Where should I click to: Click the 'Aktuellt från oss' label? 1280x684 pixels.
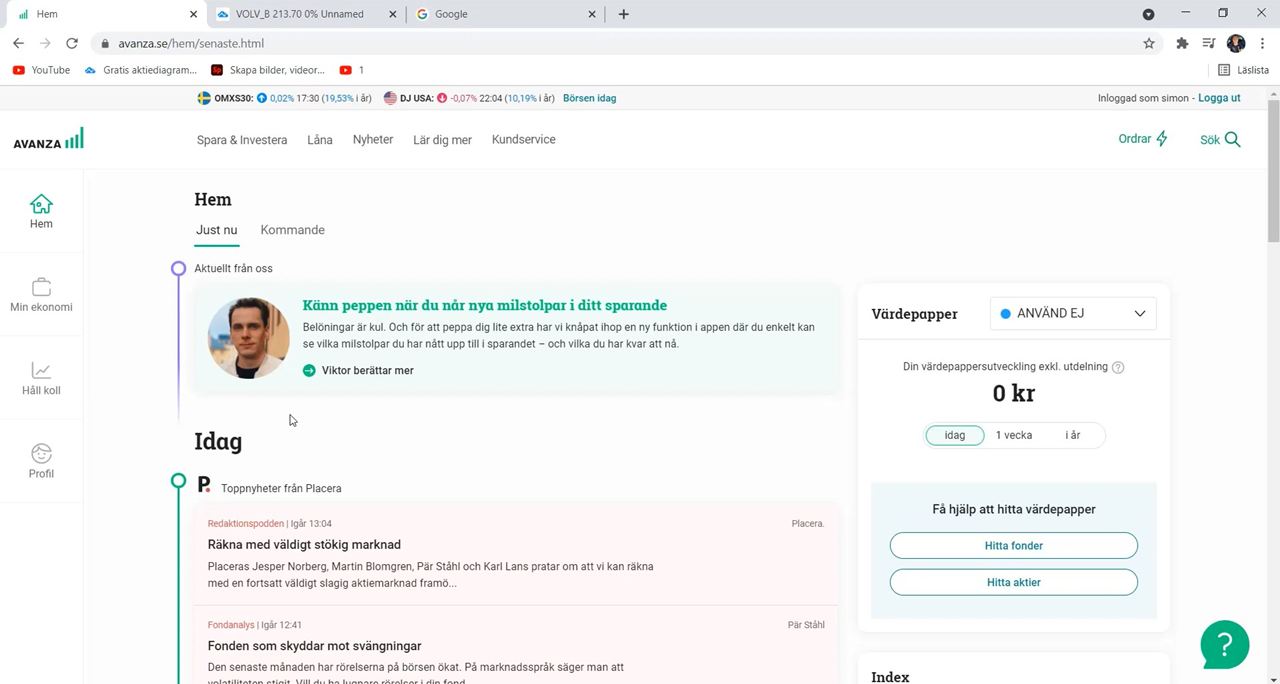point(233,269)
